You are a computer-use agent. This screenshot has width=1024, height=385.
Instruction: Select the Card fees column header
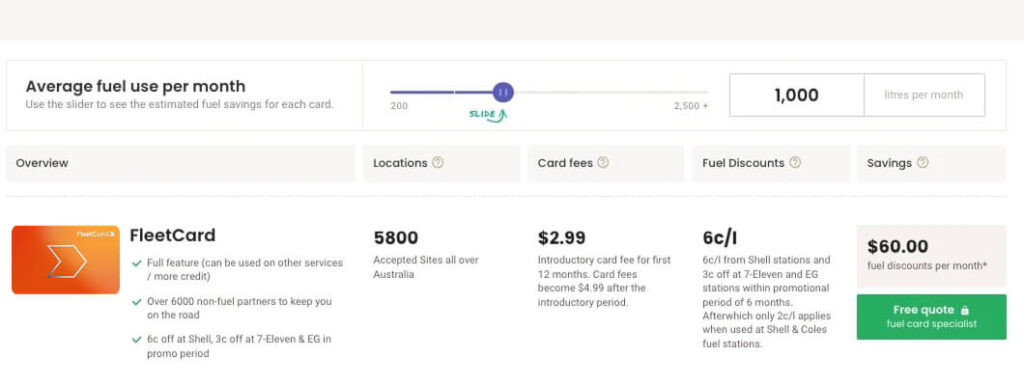[605, 163]
